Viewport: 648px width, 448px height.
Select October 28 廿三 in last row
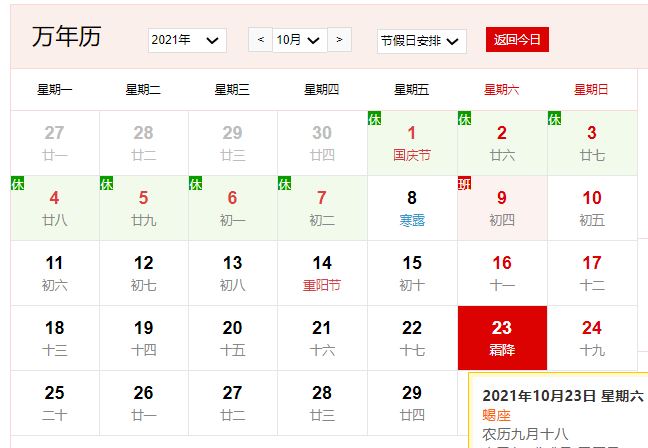322,403
